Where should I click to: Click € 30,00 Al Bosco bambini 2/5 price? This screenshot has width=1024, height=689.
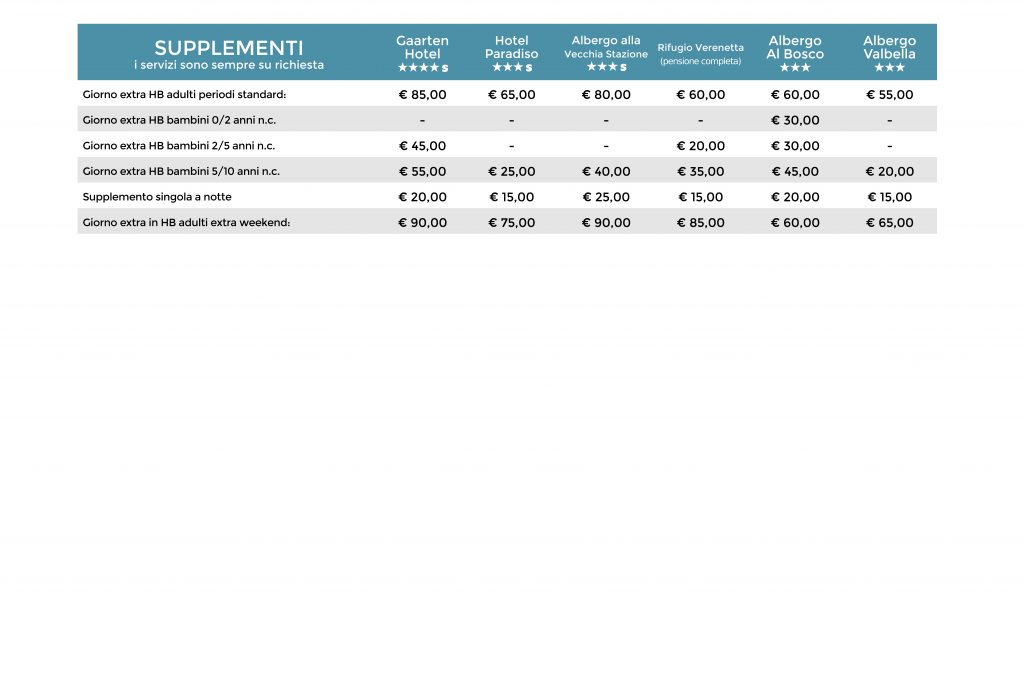[x=795, y=146]
